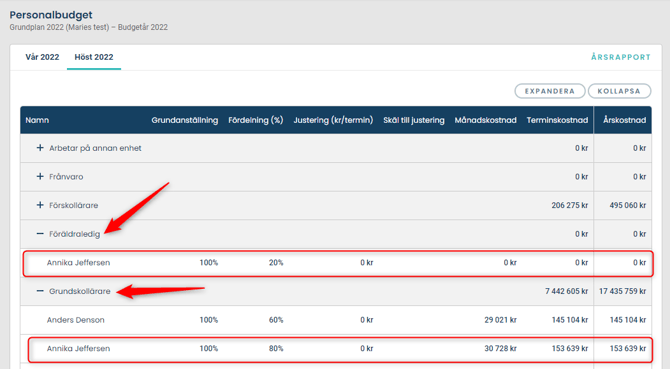Click the Månadskostnad column header
Image resolution: width=670 pixels, height=369 pixels.
click(x=485, y=120)
